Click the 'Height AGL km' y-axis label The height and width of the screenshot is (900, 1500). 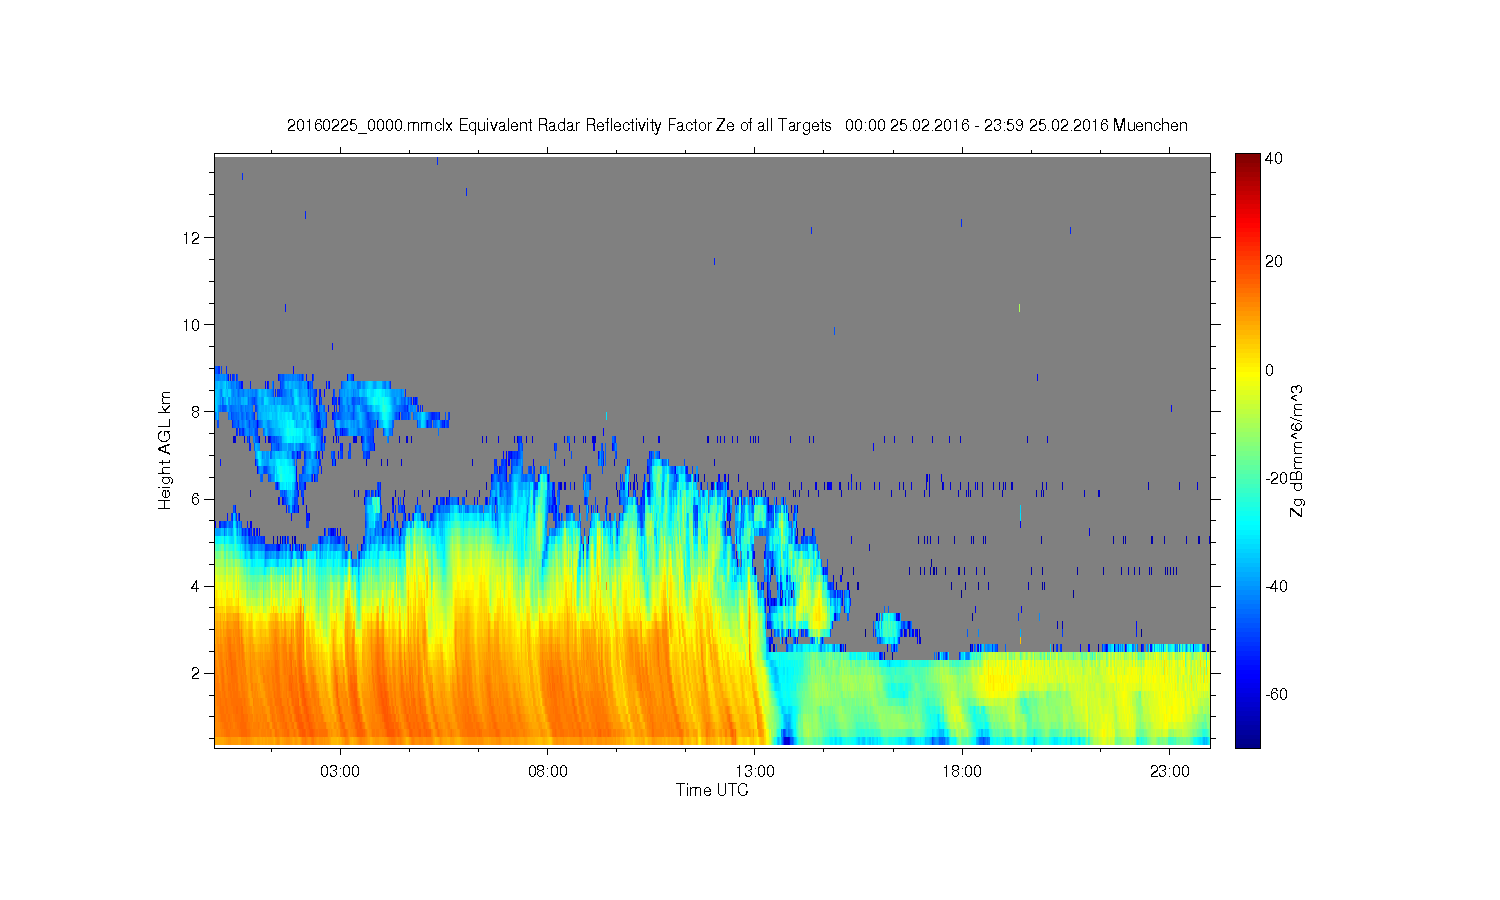165,450
